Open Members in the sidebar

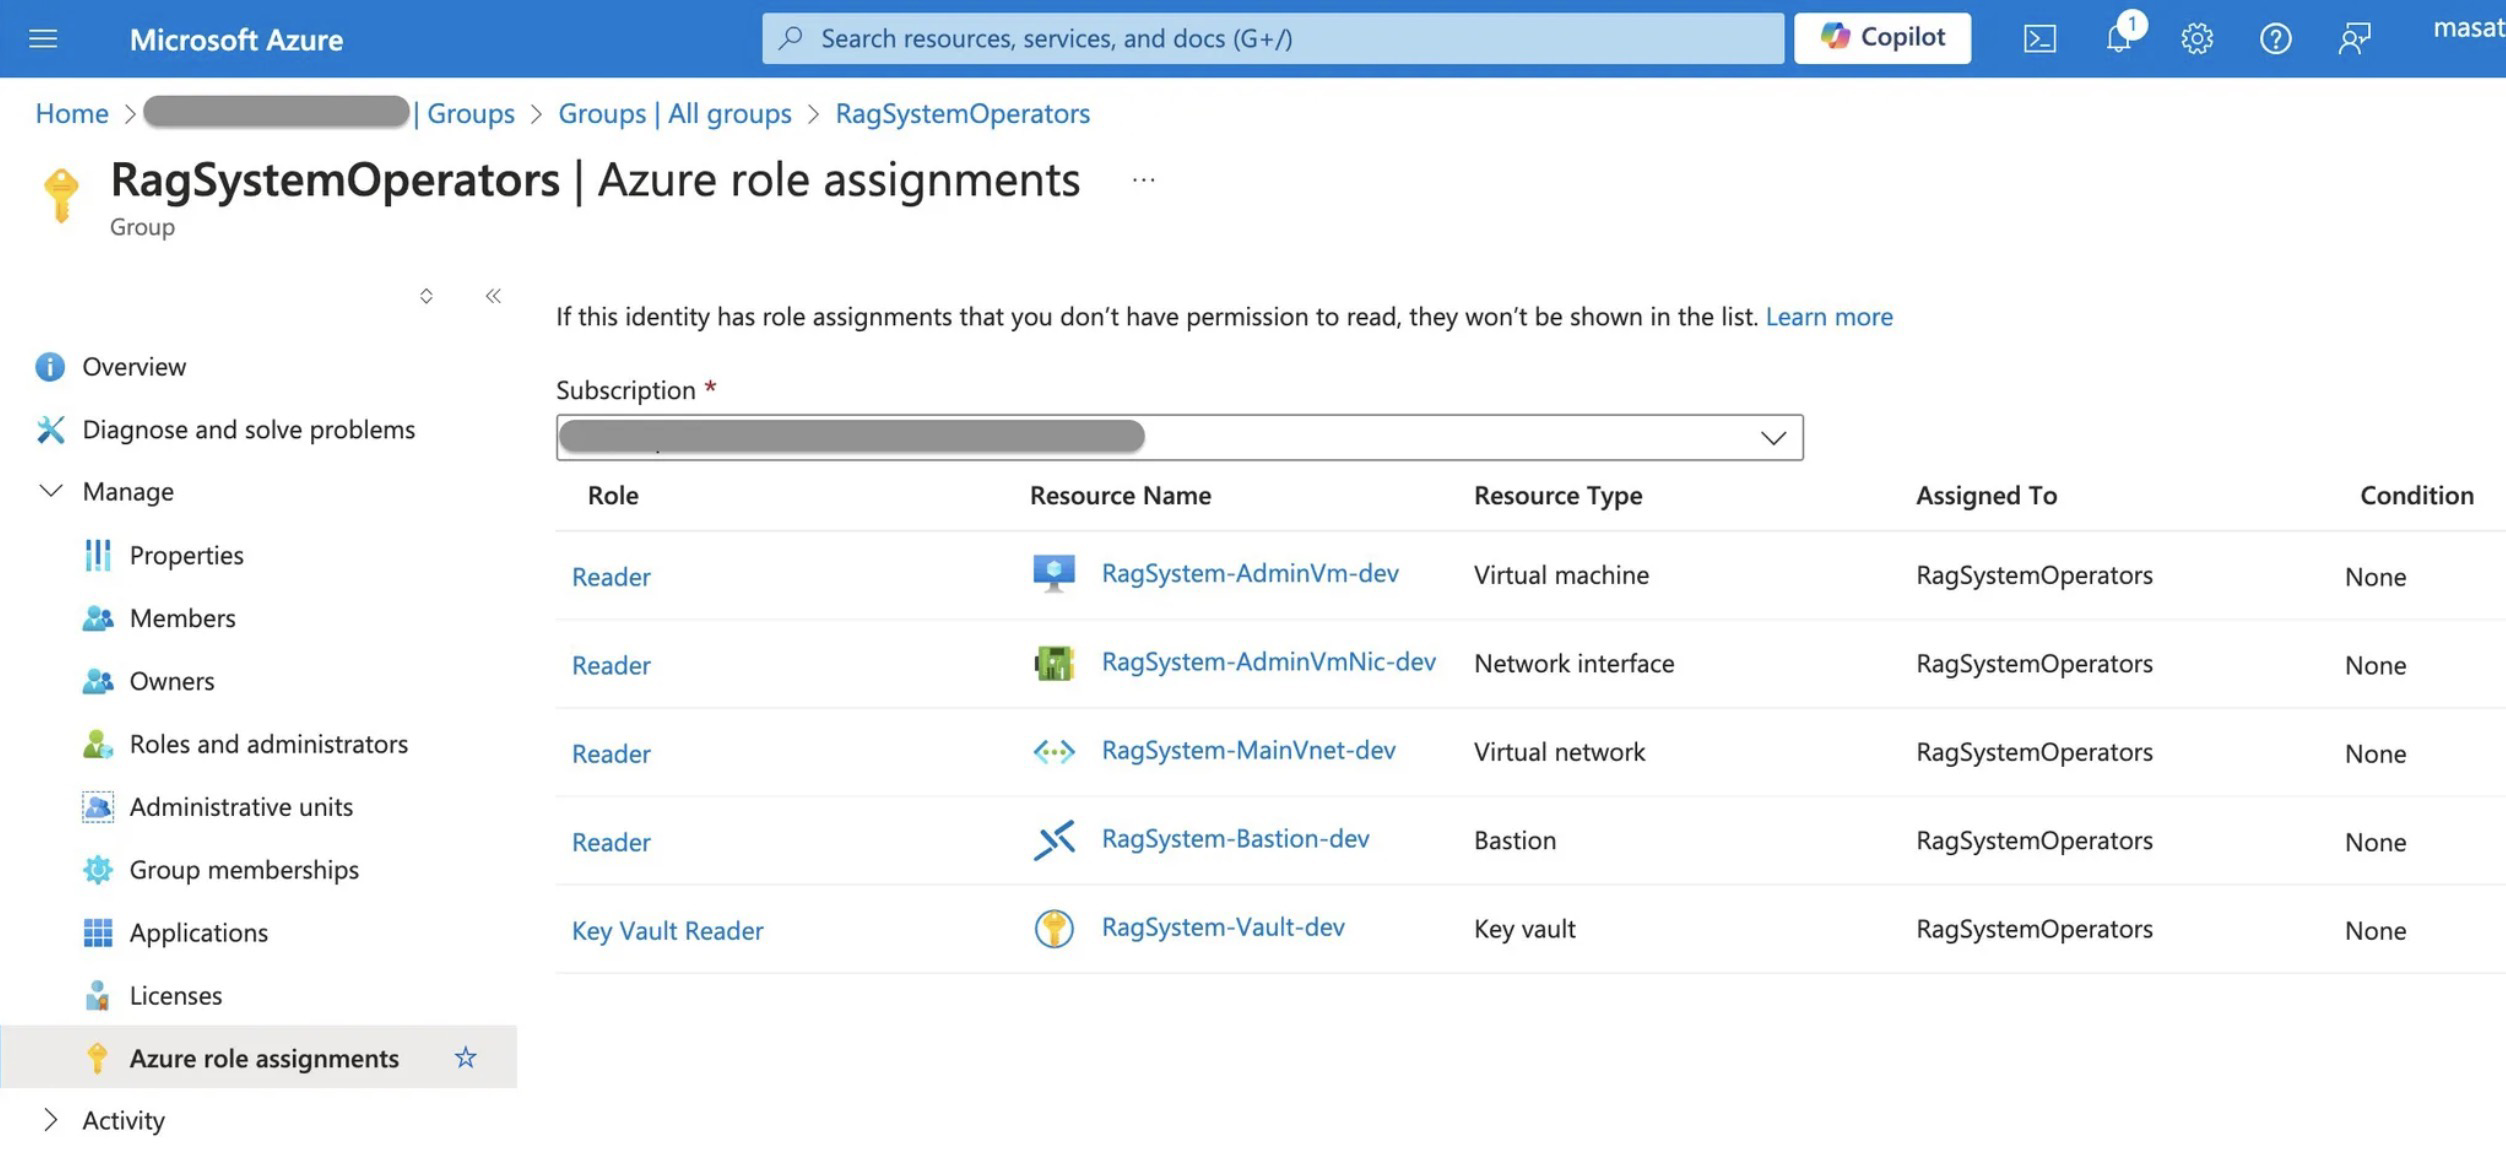pyautogui.click(x=182, y=618)
